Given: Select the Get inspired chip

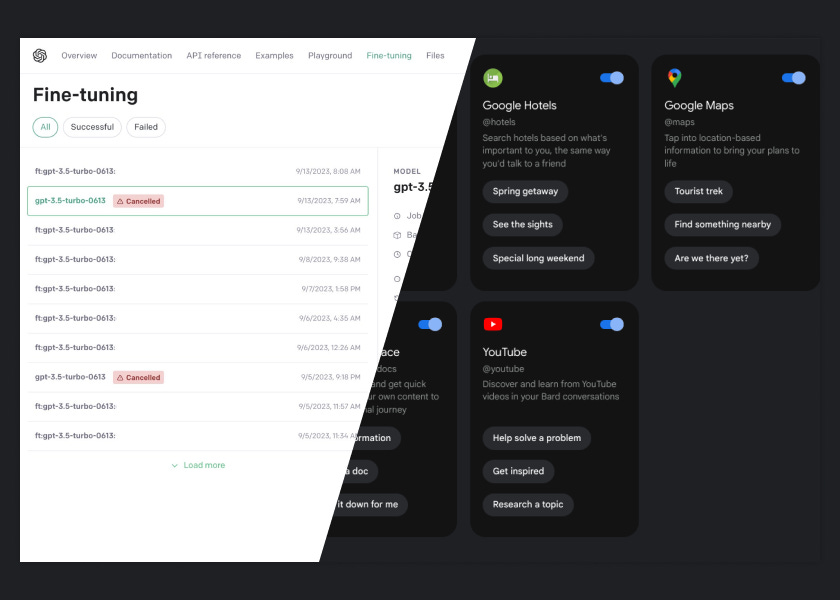Looking at the screenshot, I should 518,471.
